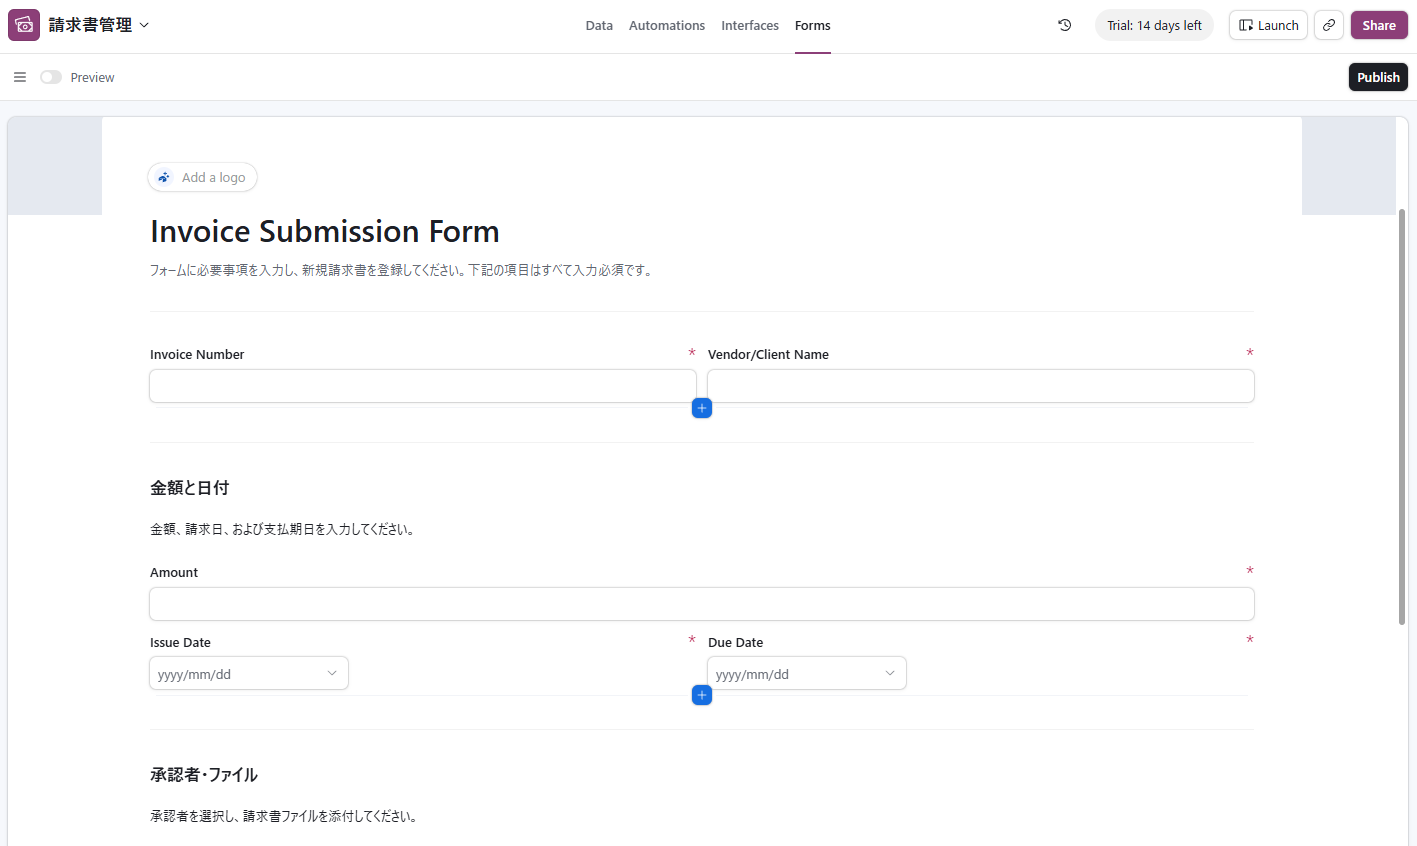Click the Issue Date field label

180,642
